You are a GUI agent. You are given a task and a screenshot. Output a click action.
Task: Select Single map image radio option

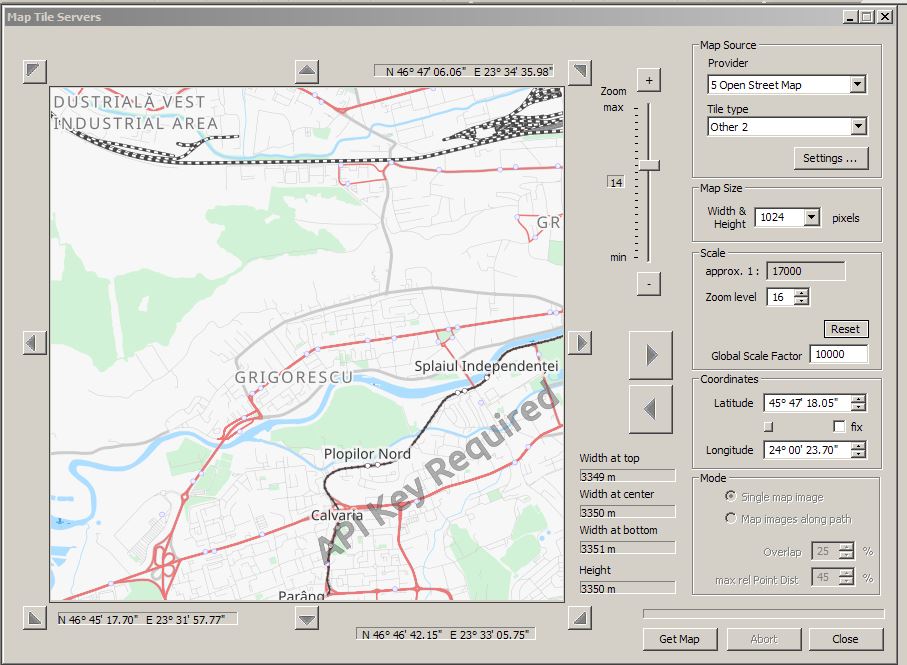click(731, 496)
